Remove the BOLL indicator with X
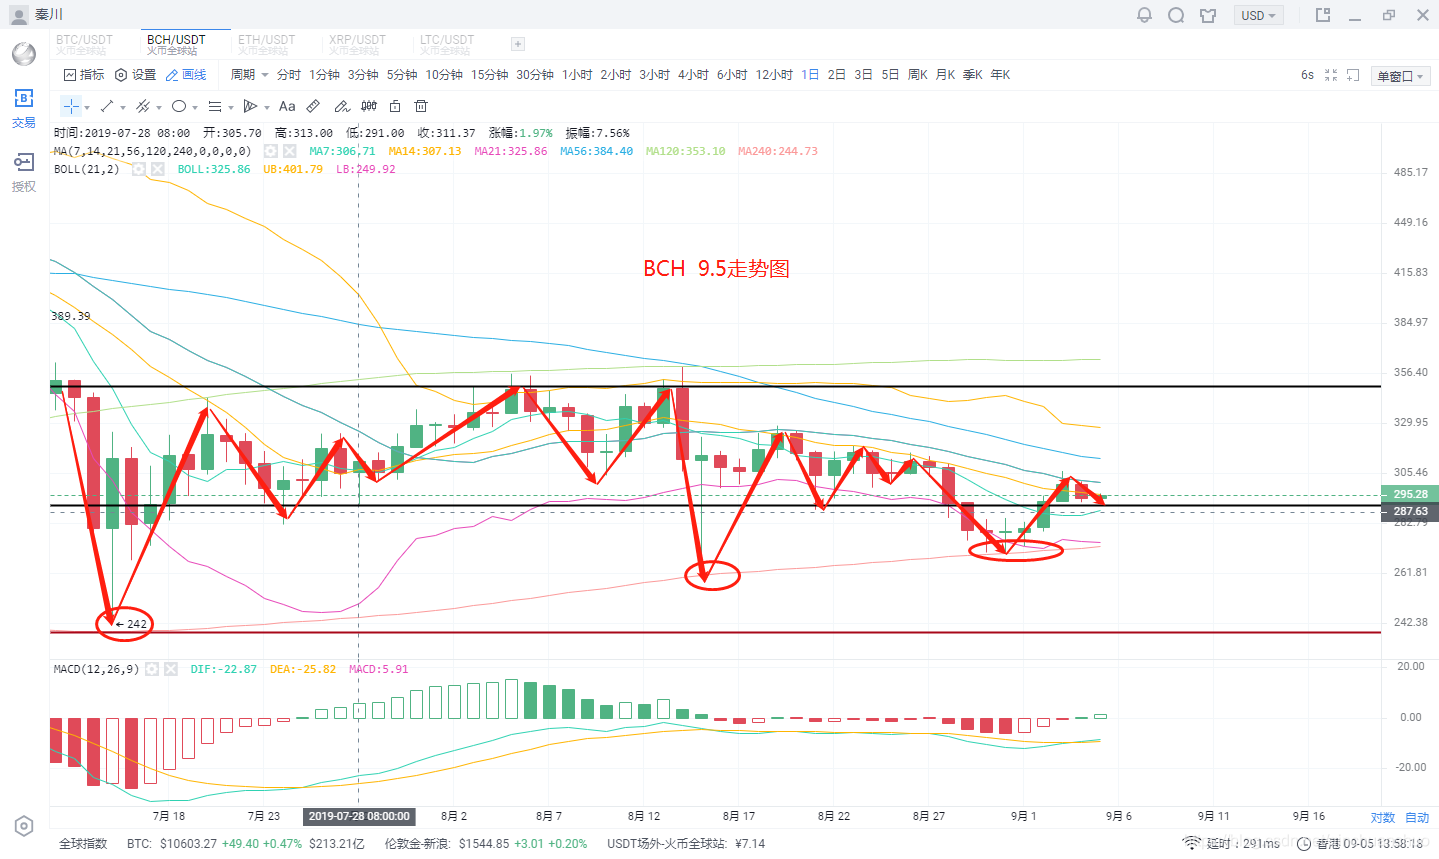 156,169
